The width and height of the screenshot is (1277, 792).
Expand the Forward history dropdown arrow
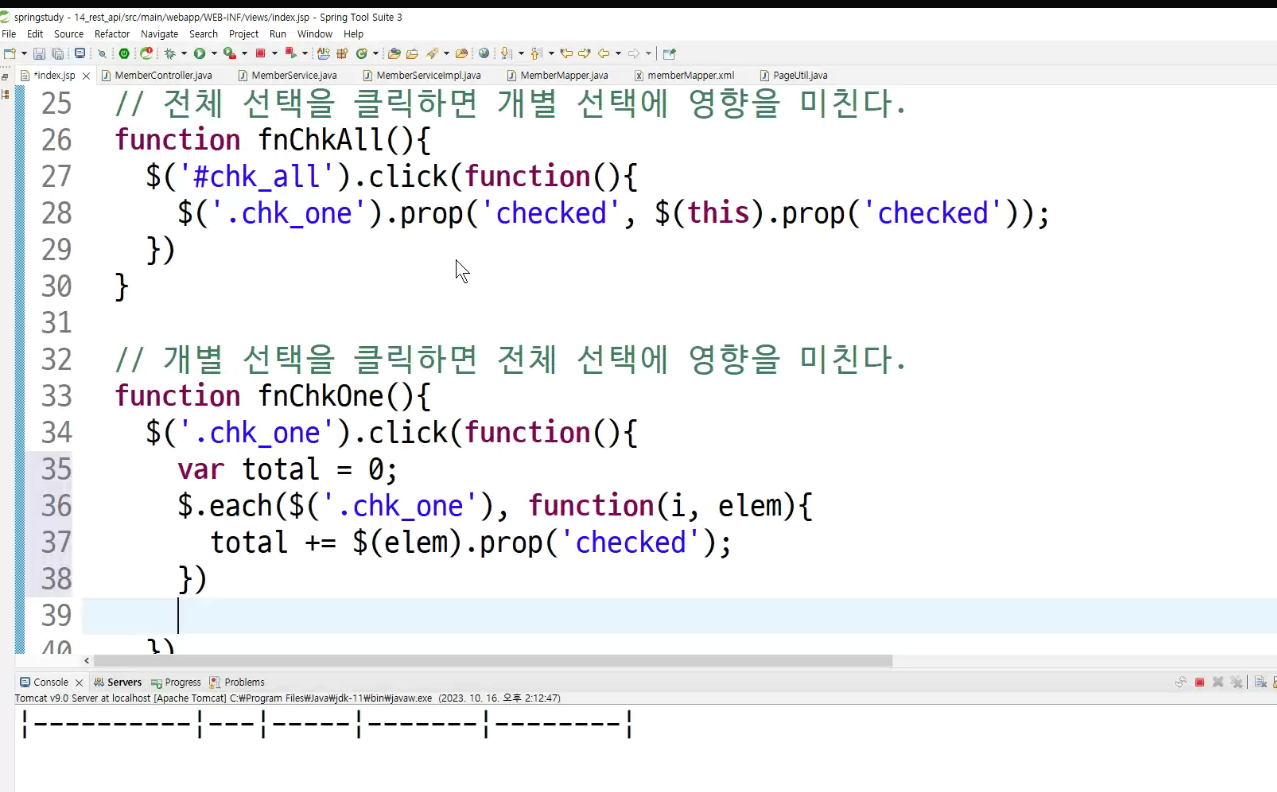pos(648,53)
